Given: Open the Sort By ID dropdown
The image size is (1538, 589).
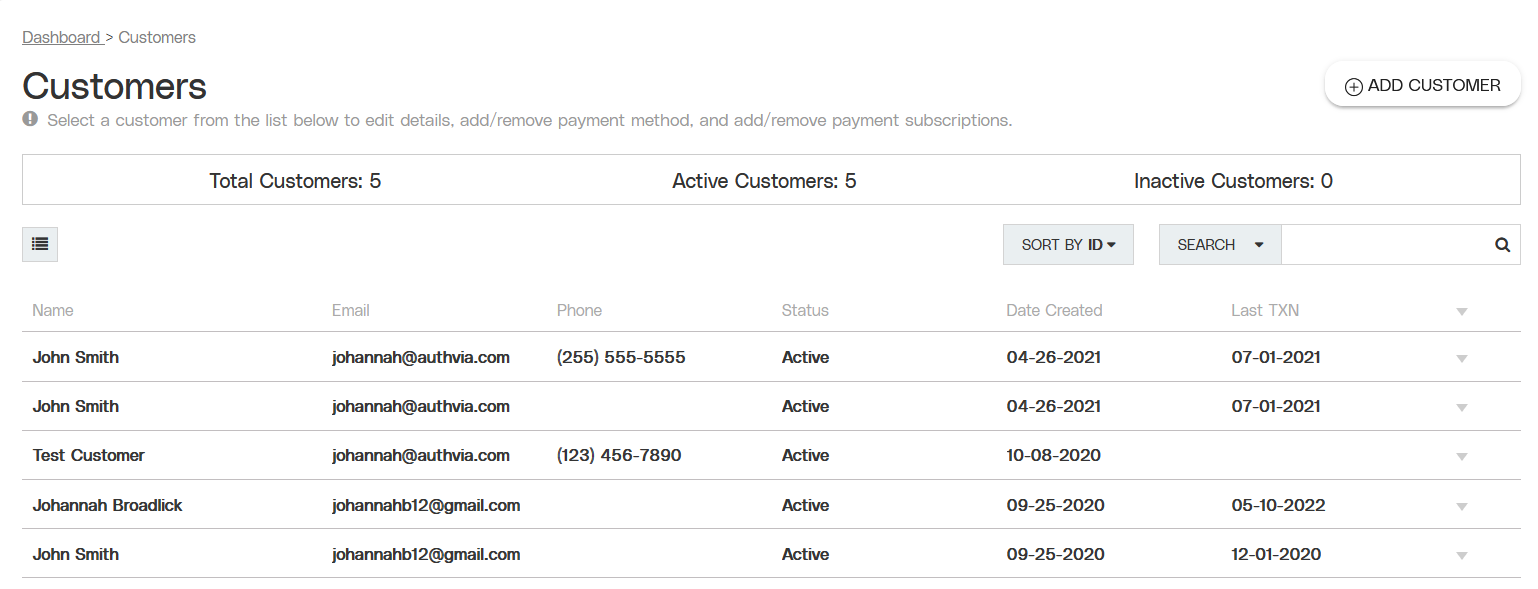Looking at the screenshot, I should [1068, 245].
